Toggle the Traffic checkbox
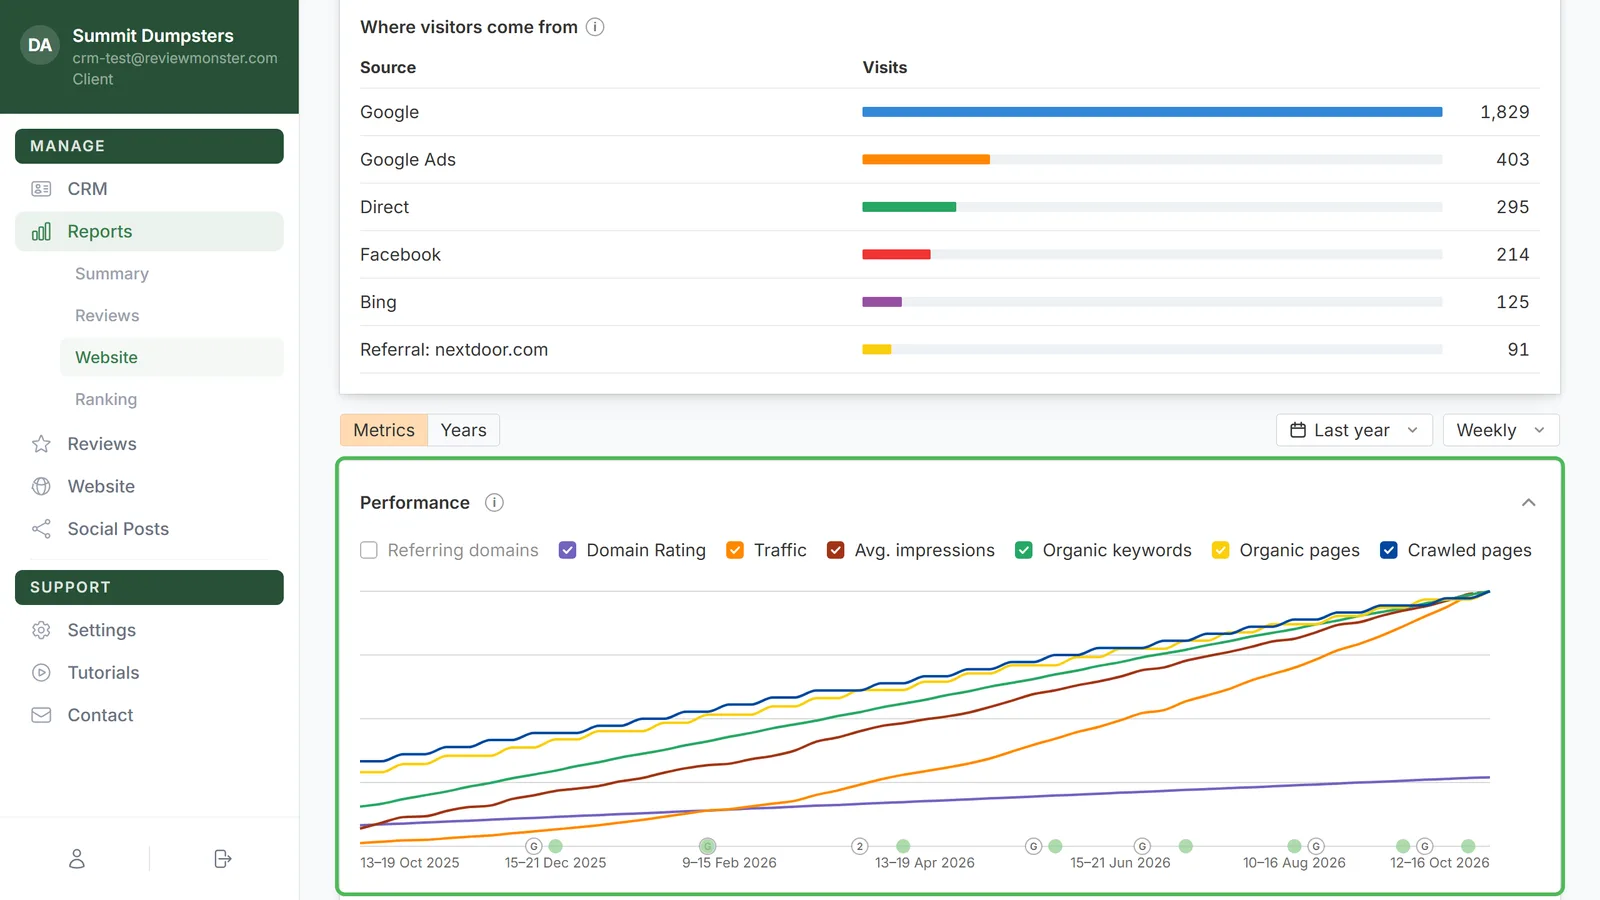Viewport: 1600px width, 900px height. pyautogui.click(x=735, y=550)
